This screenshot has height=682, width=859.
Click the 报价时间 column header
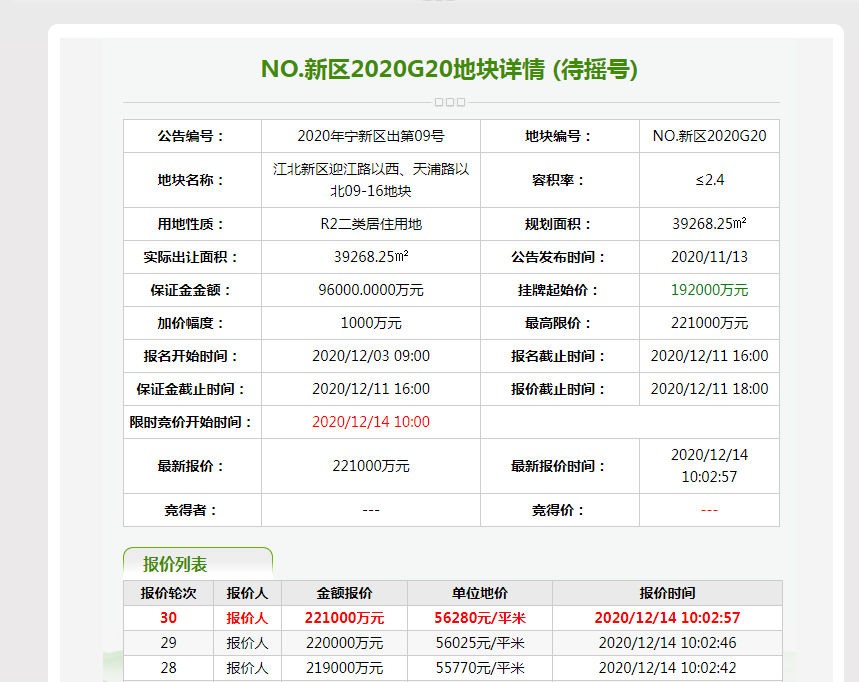[667, 593]
